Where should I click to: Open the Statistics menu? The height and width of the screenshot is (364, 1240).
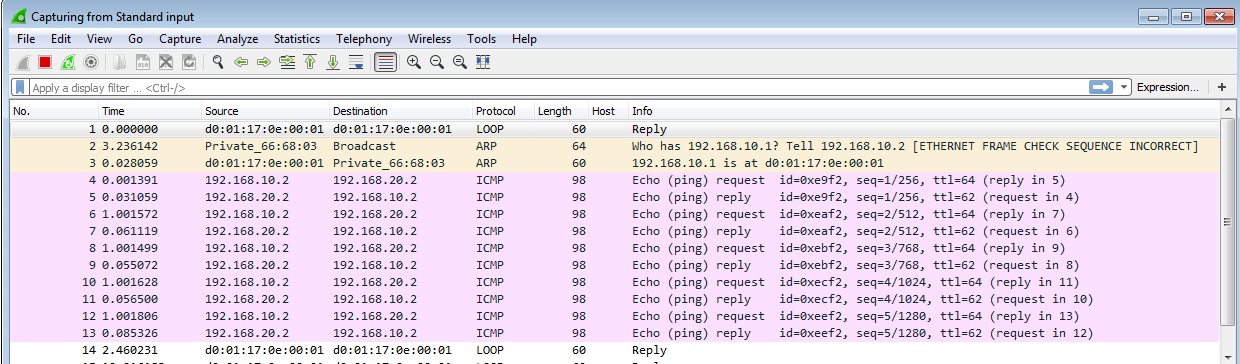(x=297, y=39)
